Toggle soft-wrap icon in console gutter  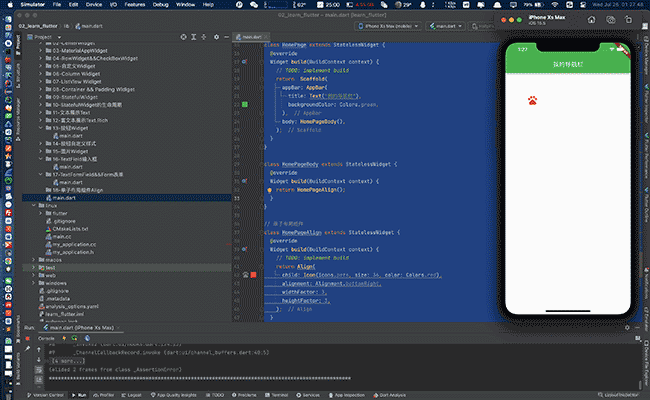pos(39,369)
